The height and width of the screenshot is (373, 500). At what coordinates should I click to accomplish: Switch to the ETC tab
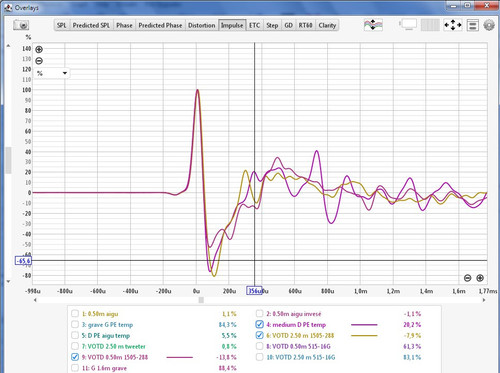point(255,25)
